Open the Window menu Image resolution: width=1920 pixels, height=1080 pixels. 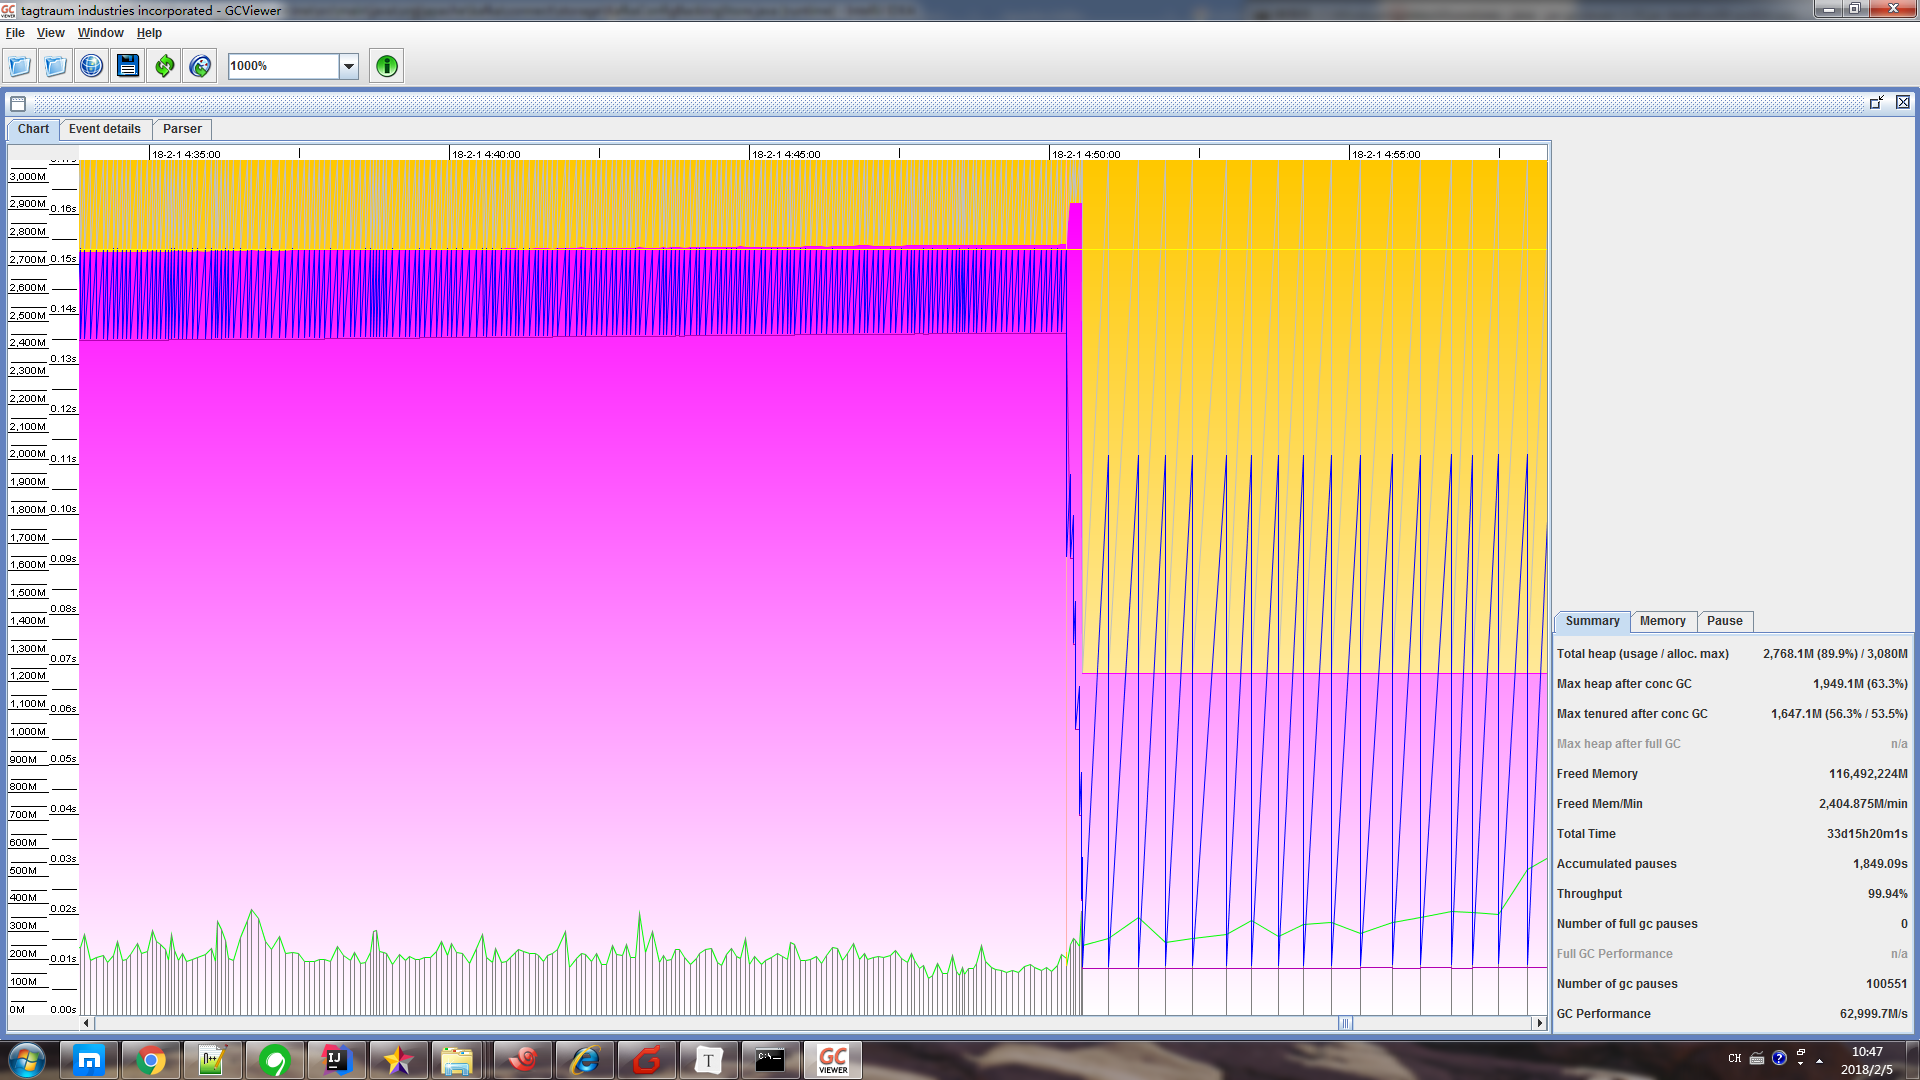tap(100, 32)
